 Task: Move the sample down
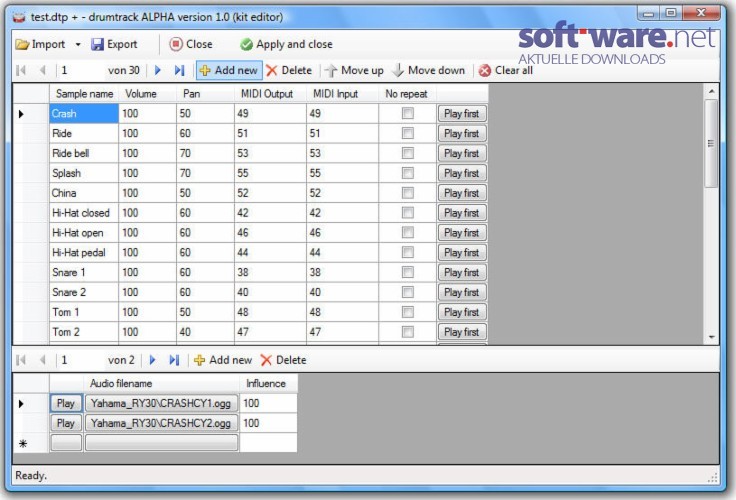pos(429,70)
